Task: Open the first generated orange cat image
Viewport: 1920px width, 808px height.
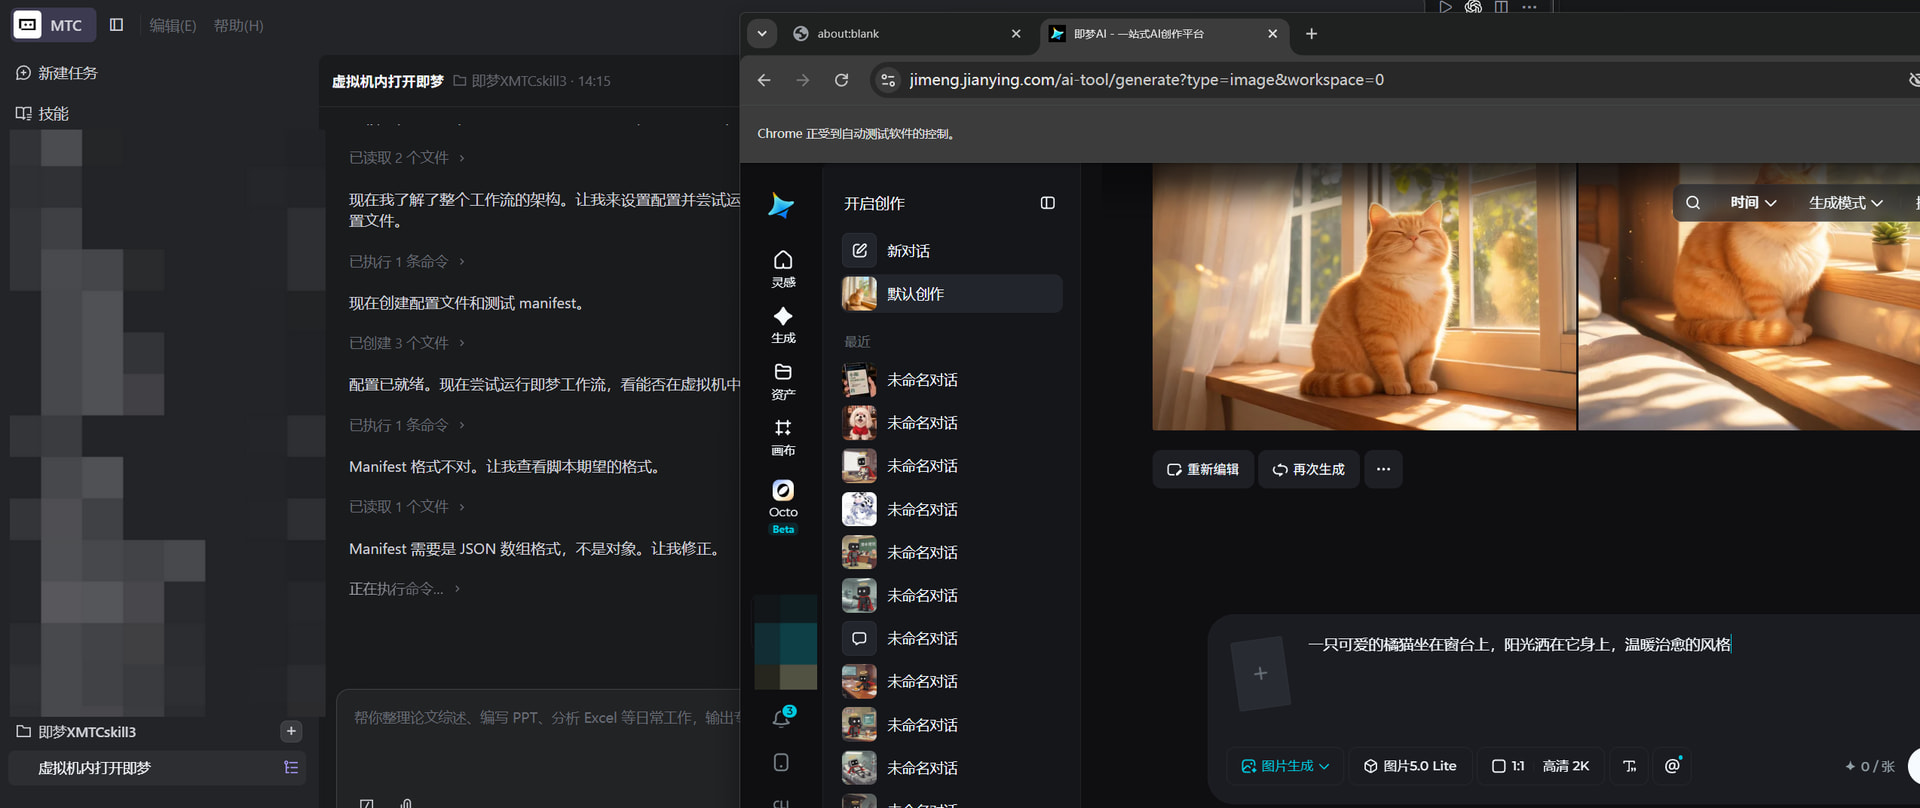Action: tap(1364, 297)
